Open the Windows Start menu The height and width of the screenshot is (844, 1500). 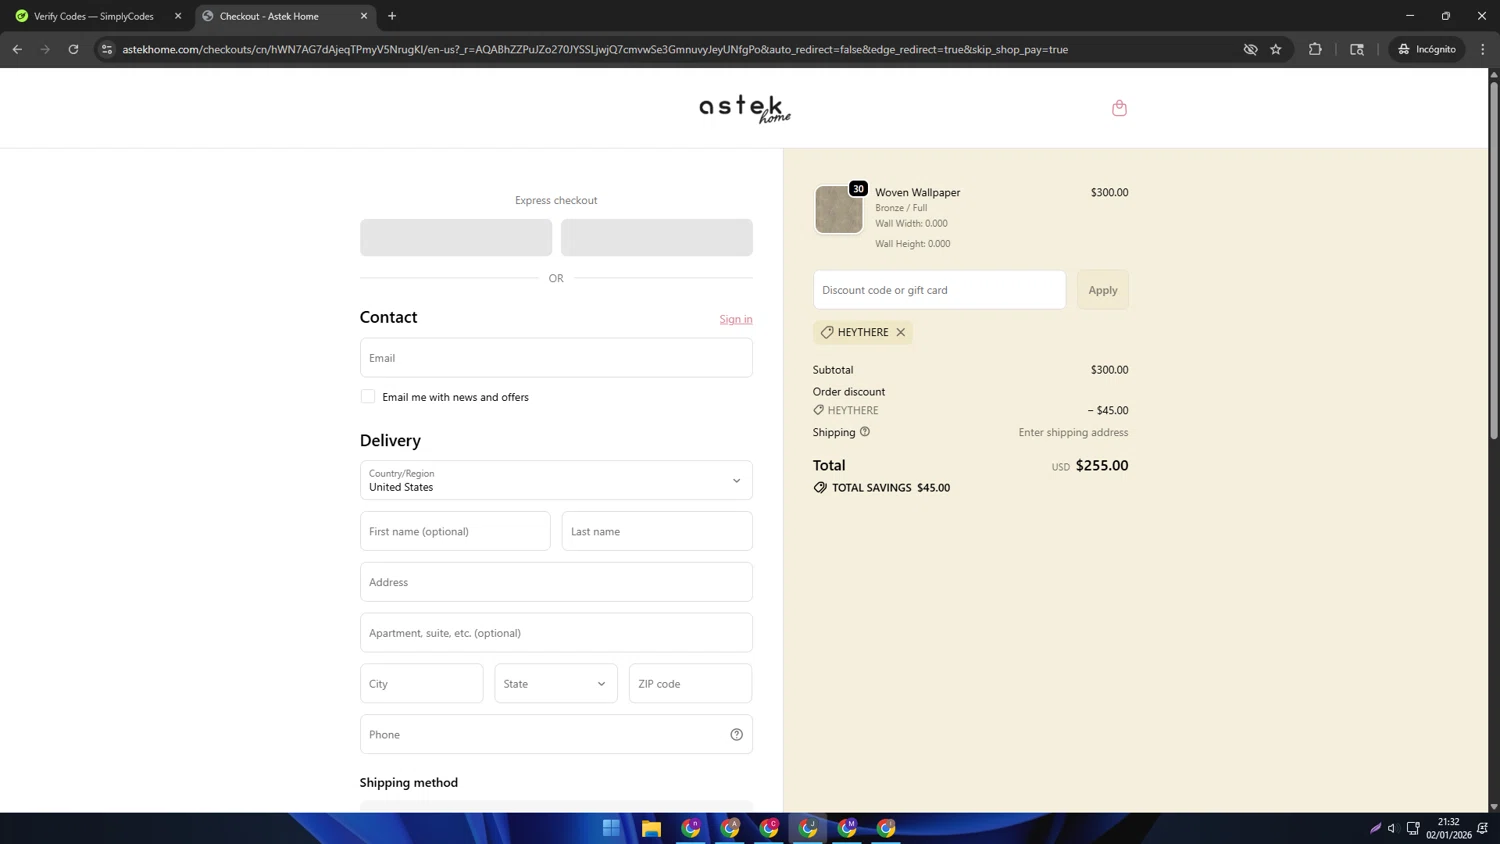[x=611, y=828]
